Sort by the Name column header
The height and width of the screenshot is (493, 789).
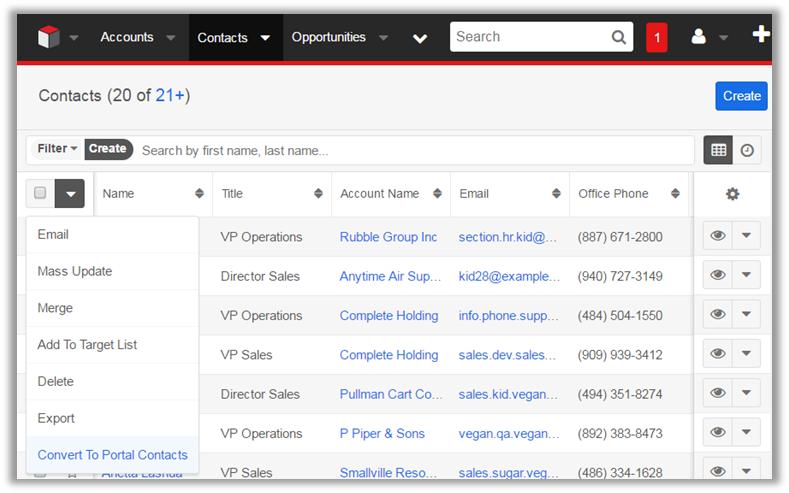coord(118,194)
